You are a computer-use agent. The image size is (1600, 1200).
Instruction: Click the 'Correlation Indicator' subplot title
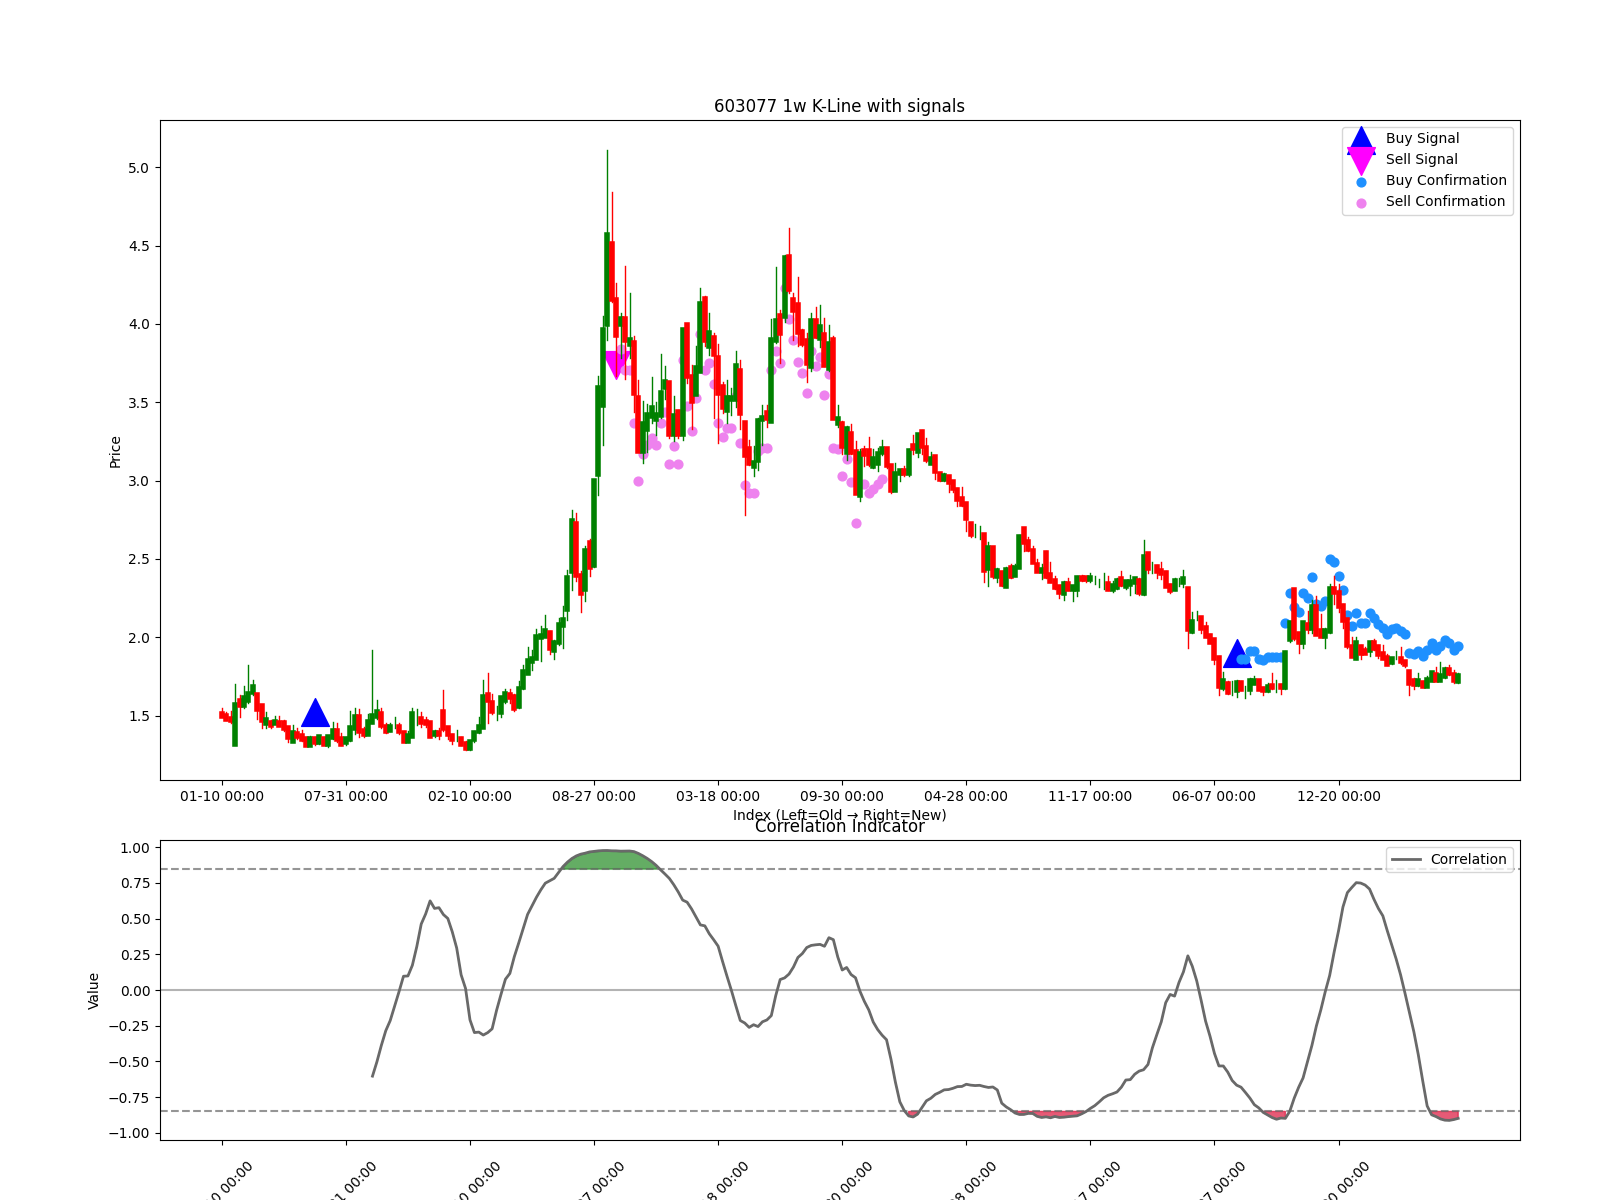(839, 826)
